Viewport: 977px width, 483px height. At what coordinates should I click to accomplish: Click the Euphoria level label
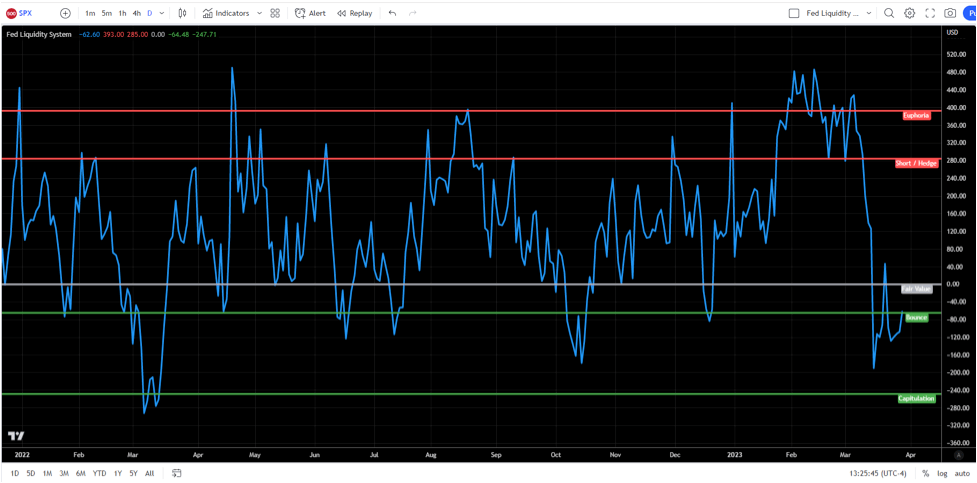916,115
